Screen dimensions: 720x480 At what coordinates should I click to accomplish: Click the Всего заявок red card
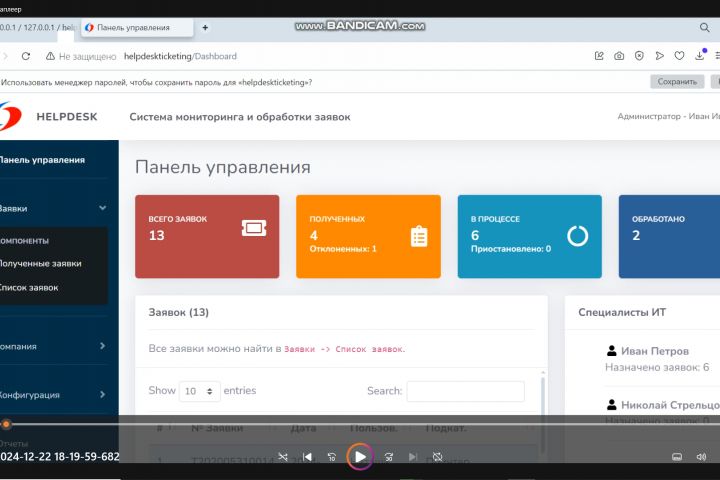pyautogui.click(x=207, y=237)
